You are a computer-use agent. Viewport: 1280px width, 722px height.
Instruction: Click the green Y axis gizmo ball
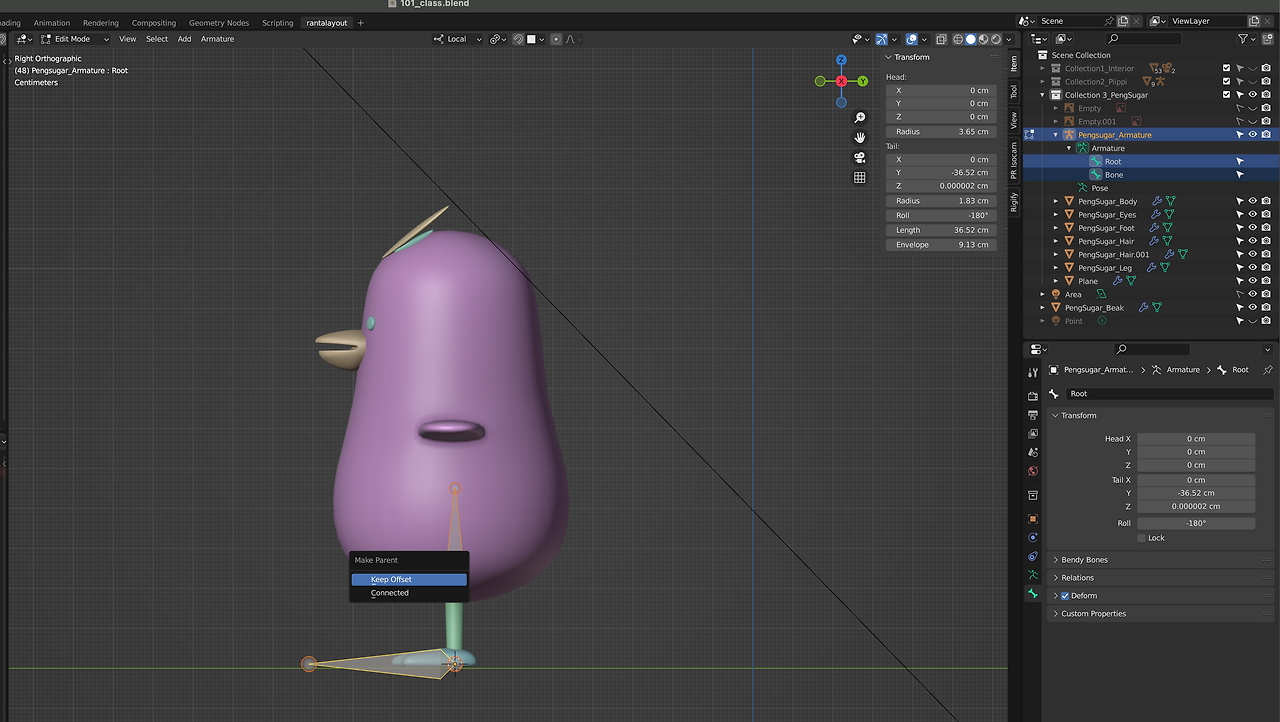coord(862,81)
